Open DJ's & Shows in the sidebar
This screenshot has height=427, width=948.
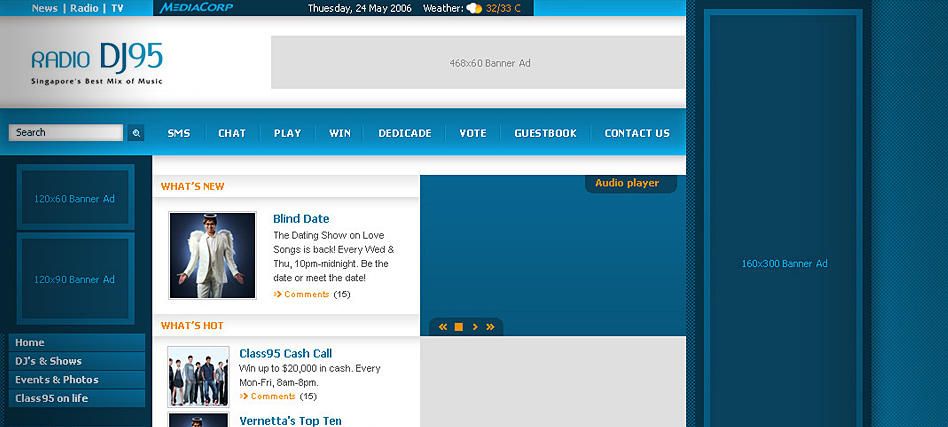(77, 361)
